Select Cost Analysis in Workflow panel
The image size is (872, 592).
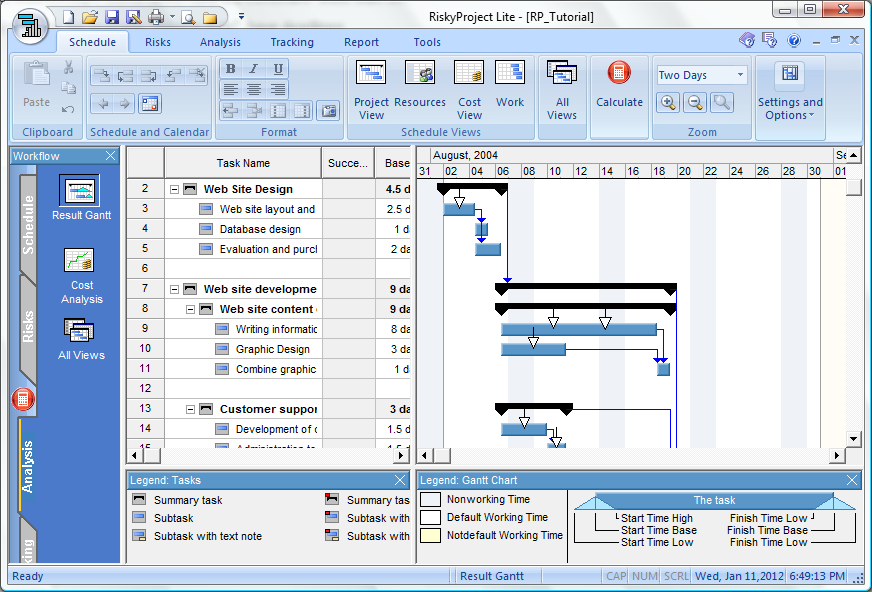pos(81,276)
